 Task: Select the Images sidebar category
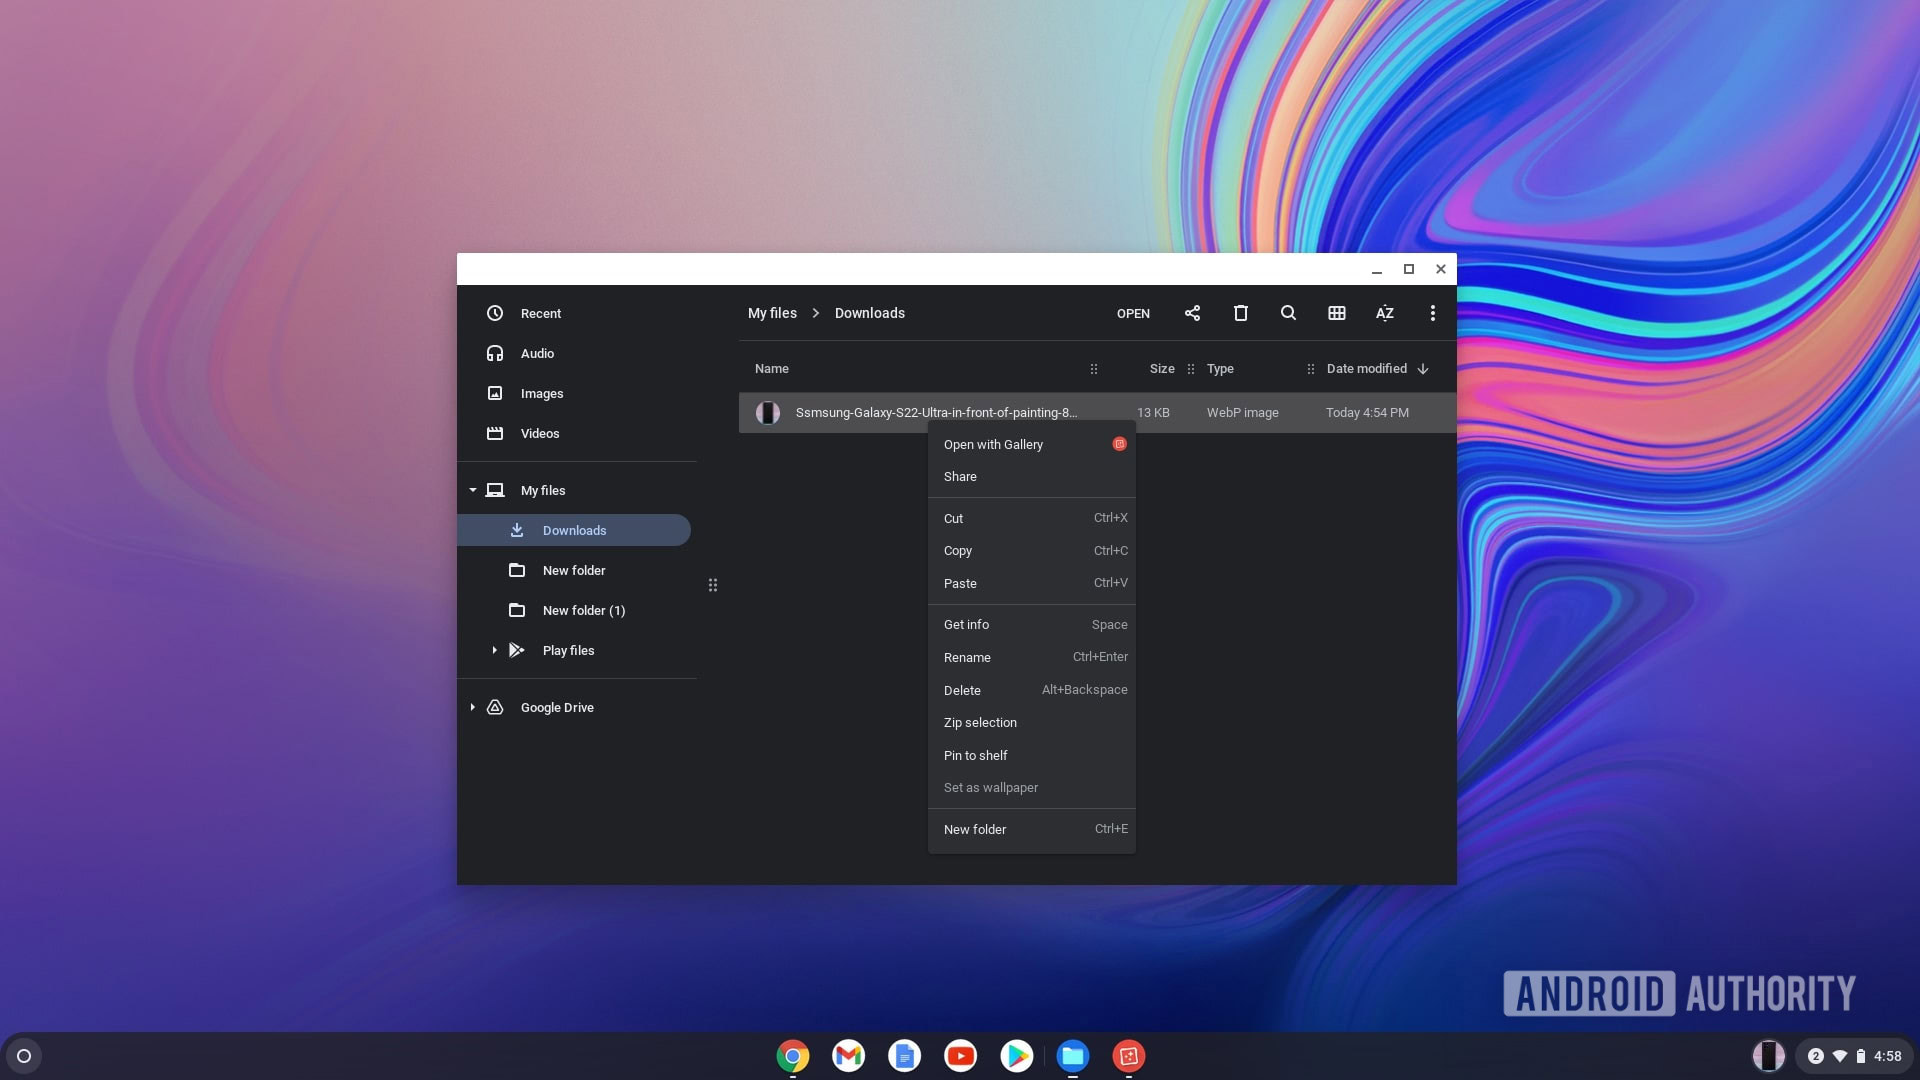(x=542, y=393)
